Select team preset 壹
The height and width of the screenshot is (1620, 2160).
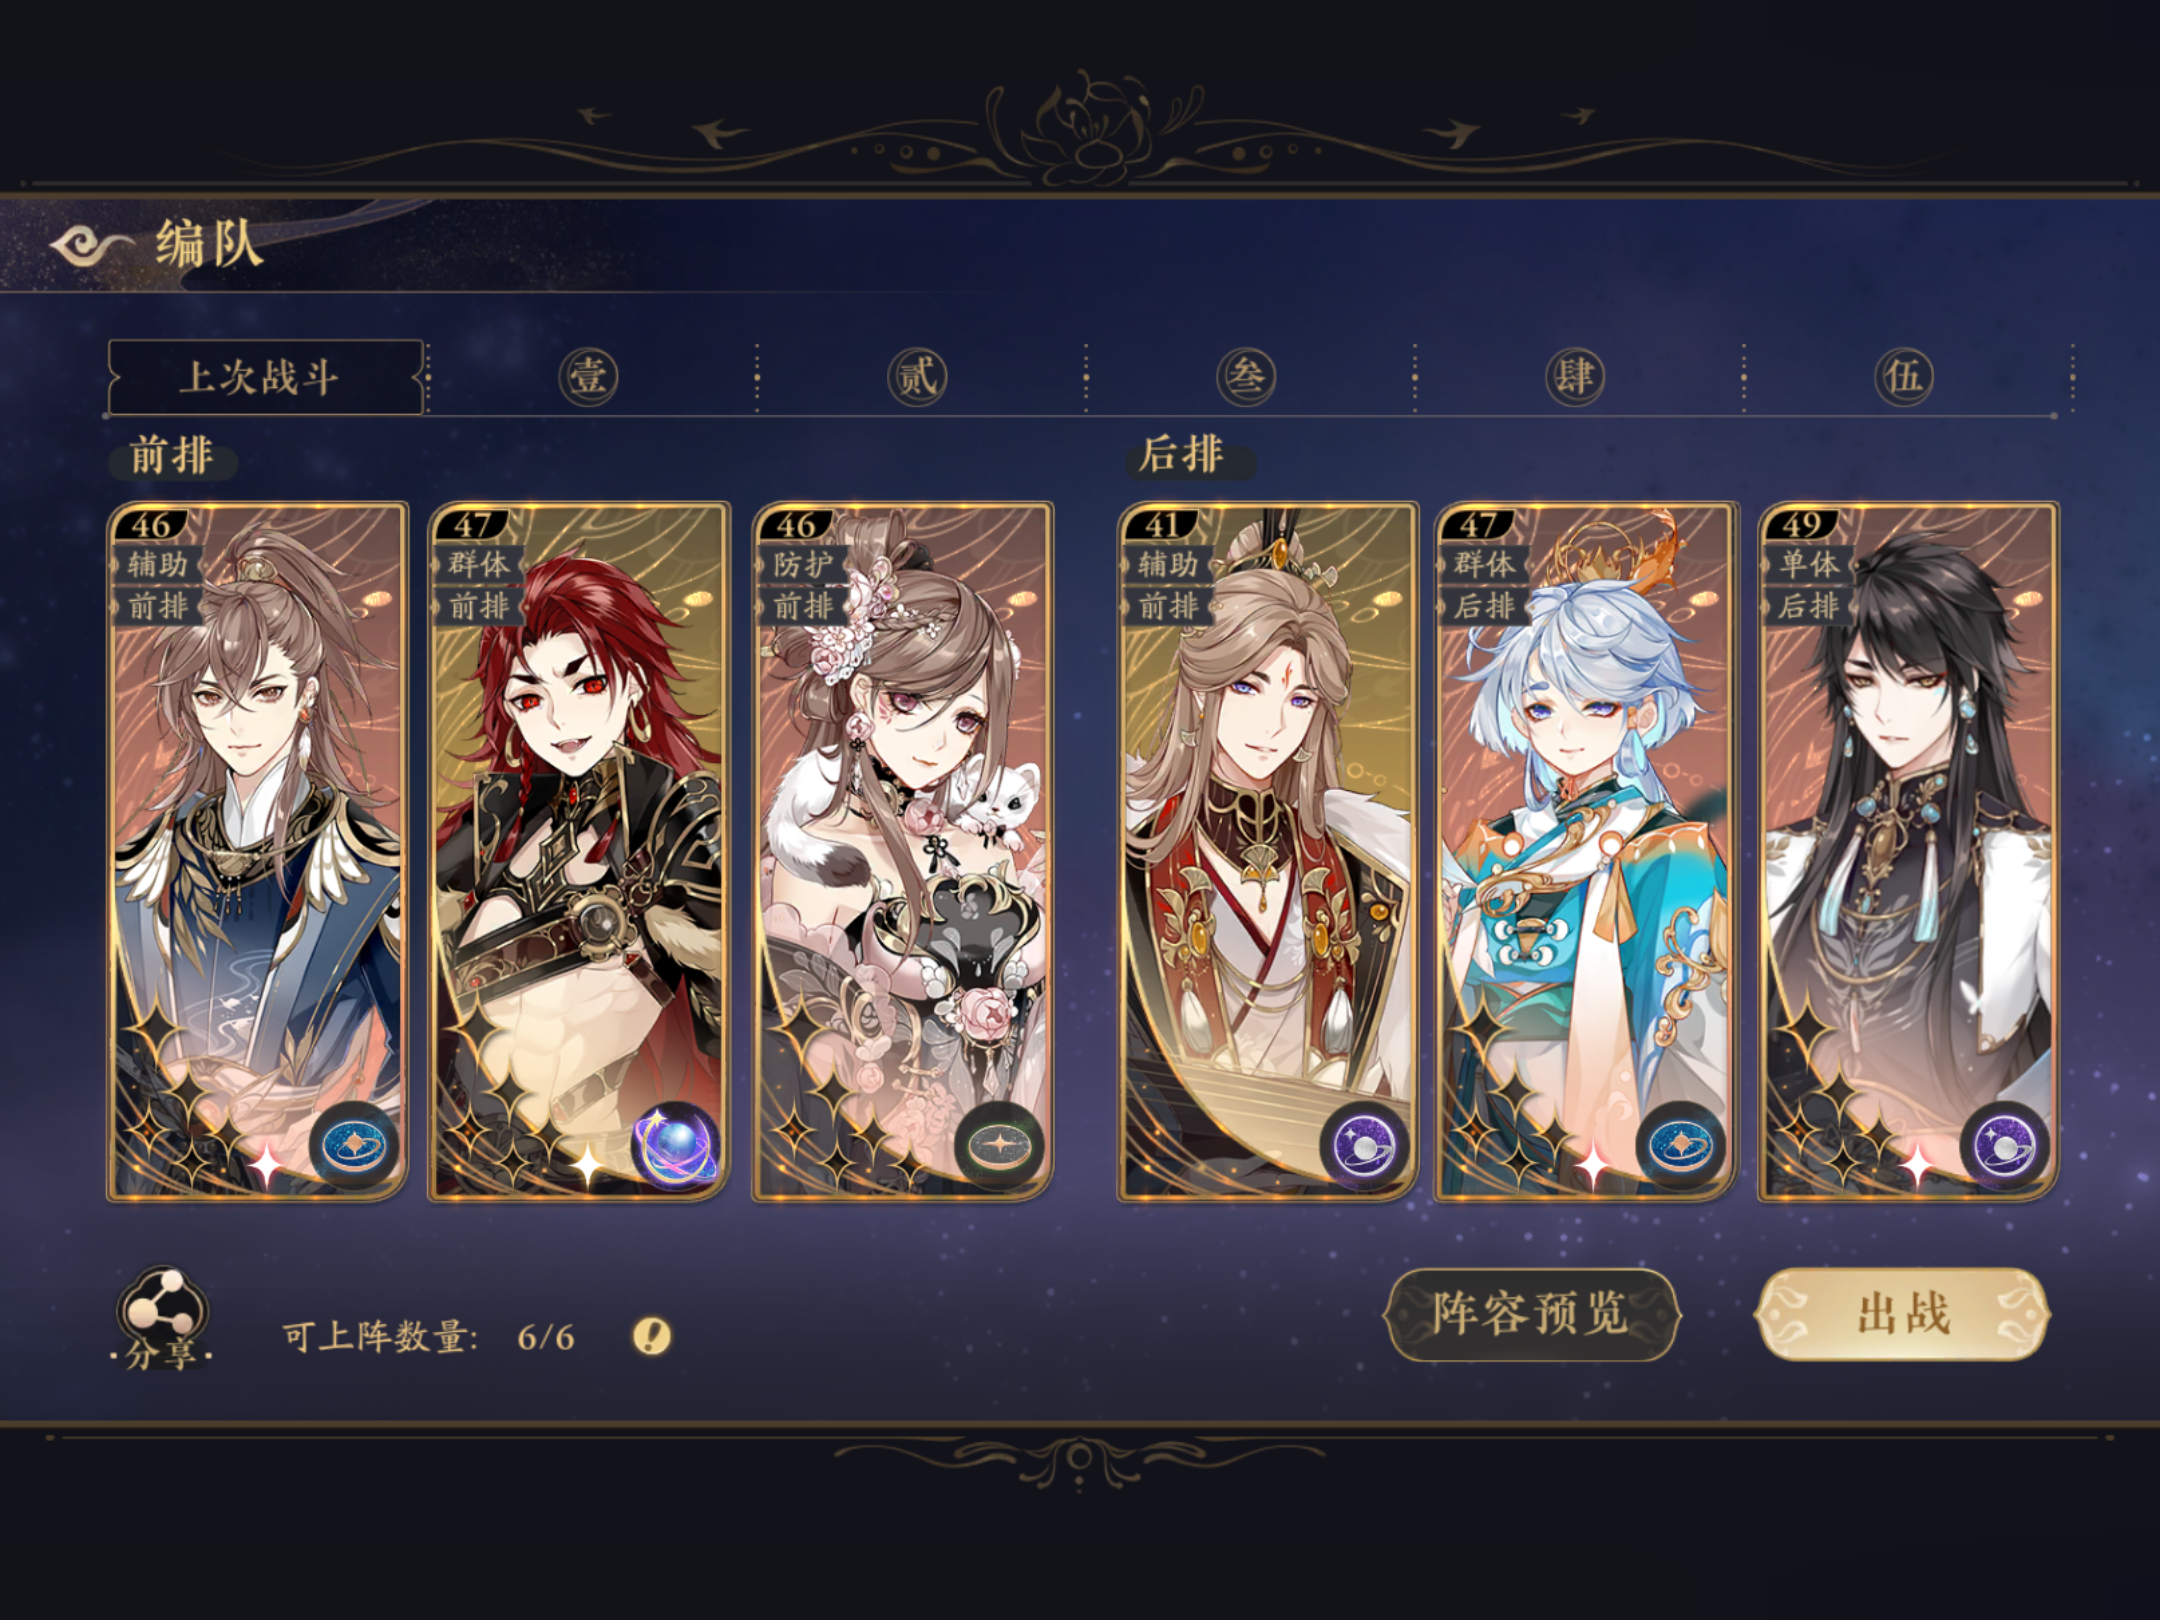point(588,377)
